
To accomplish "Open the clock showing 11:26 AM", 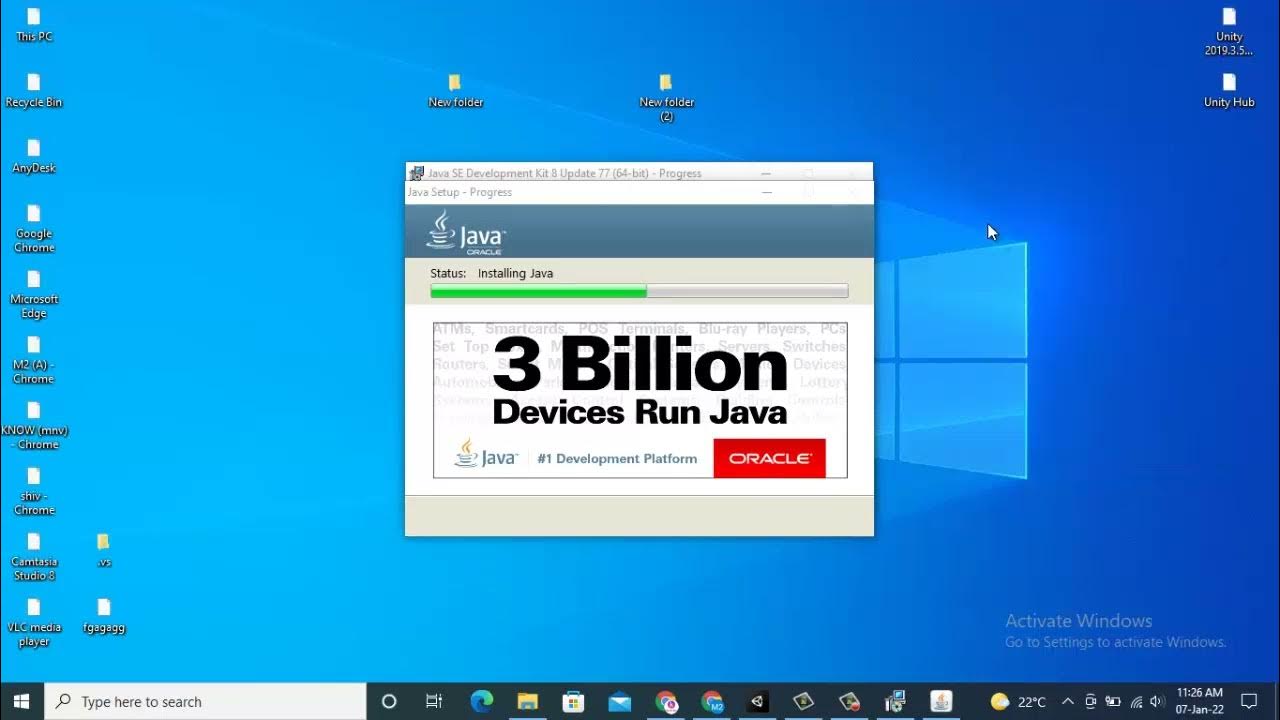I will [x=1199, y=701].
